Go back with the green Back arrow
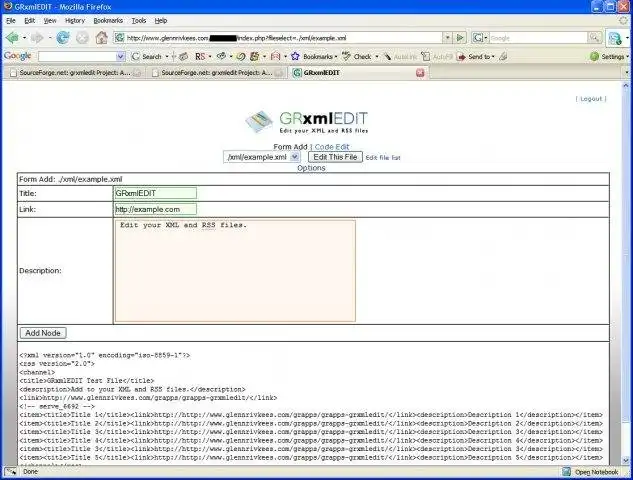 [12, 38]
